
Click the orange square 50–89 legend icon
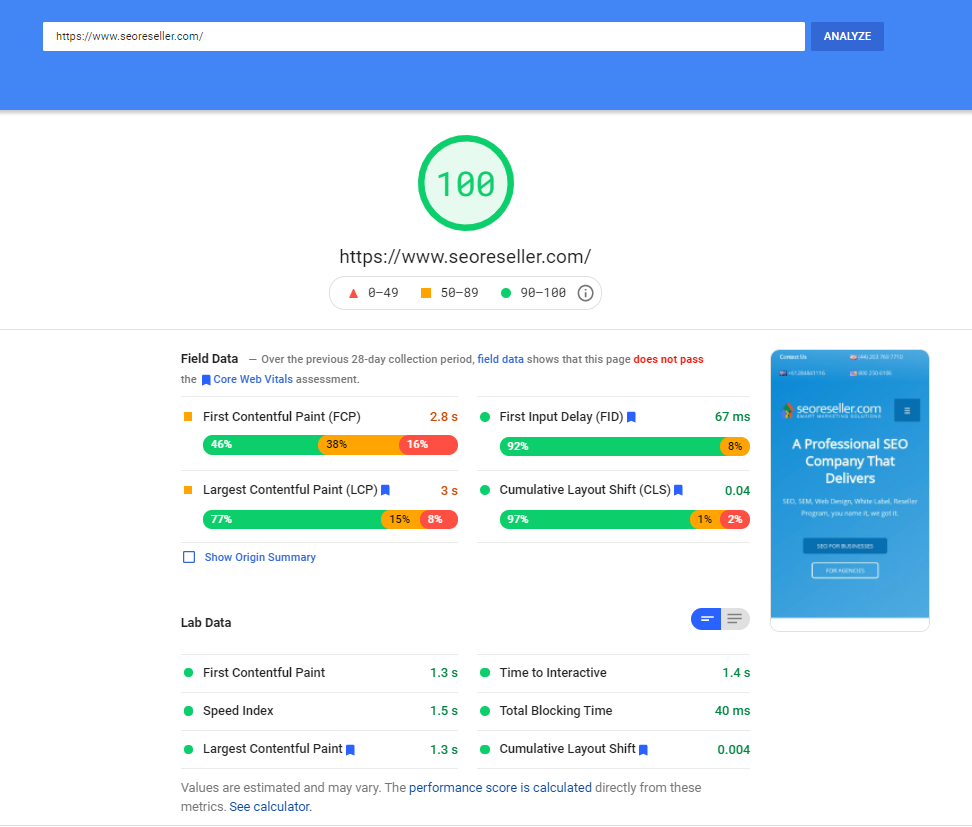pos(426,293)
